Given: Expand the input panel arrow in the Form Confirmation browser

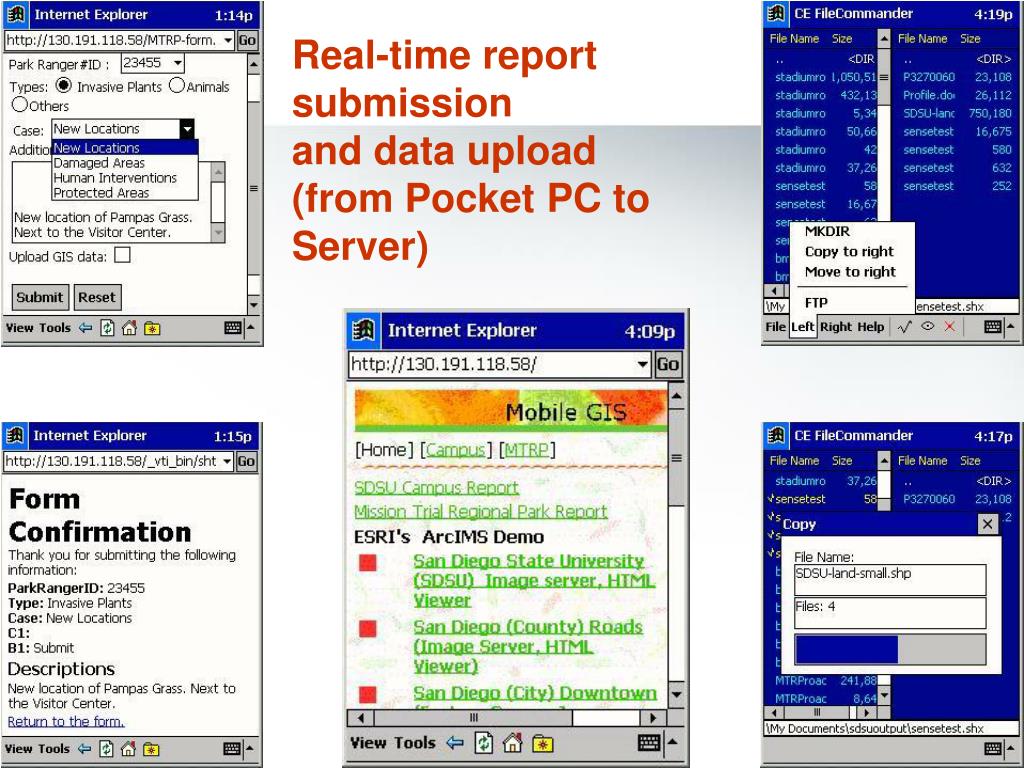Looking at the screenshot, I should [x=250, y=747].
